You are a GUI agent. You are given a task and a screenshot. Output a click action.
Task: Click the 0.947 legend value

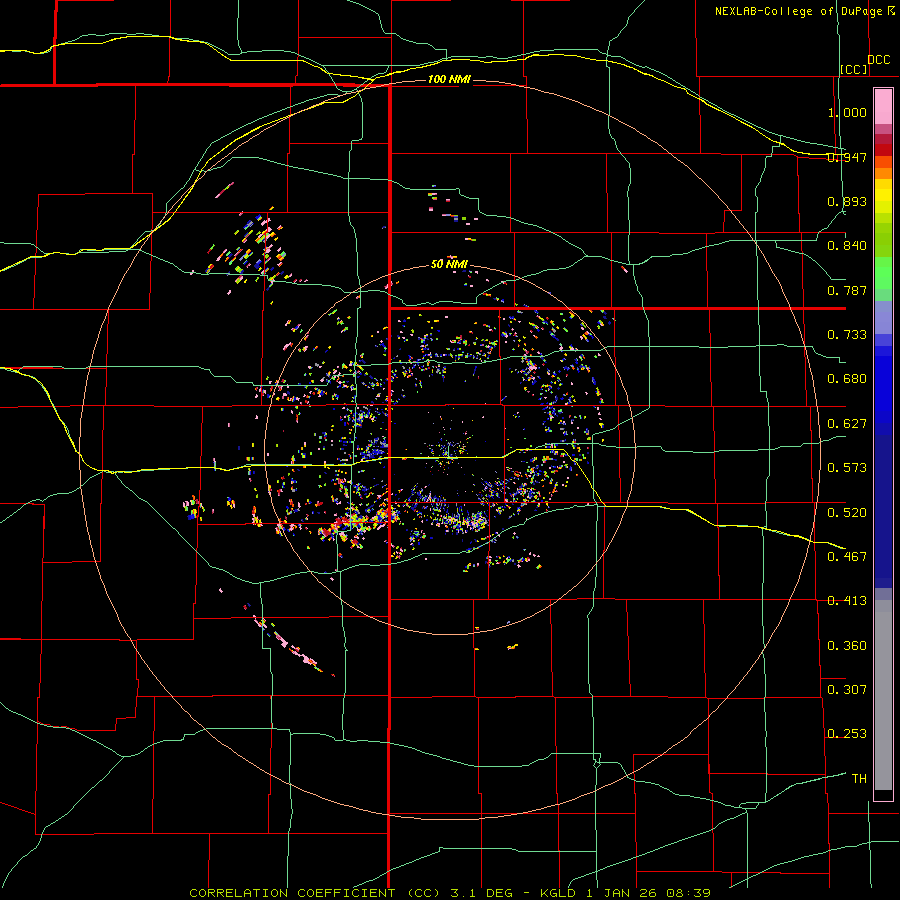[x=847, y=157]
